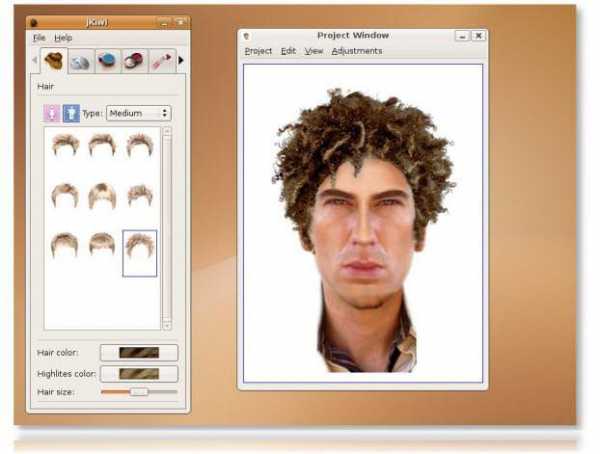Open the pink lipstick tab
This screenshot has width=600, height=454.
coord(161,60)
